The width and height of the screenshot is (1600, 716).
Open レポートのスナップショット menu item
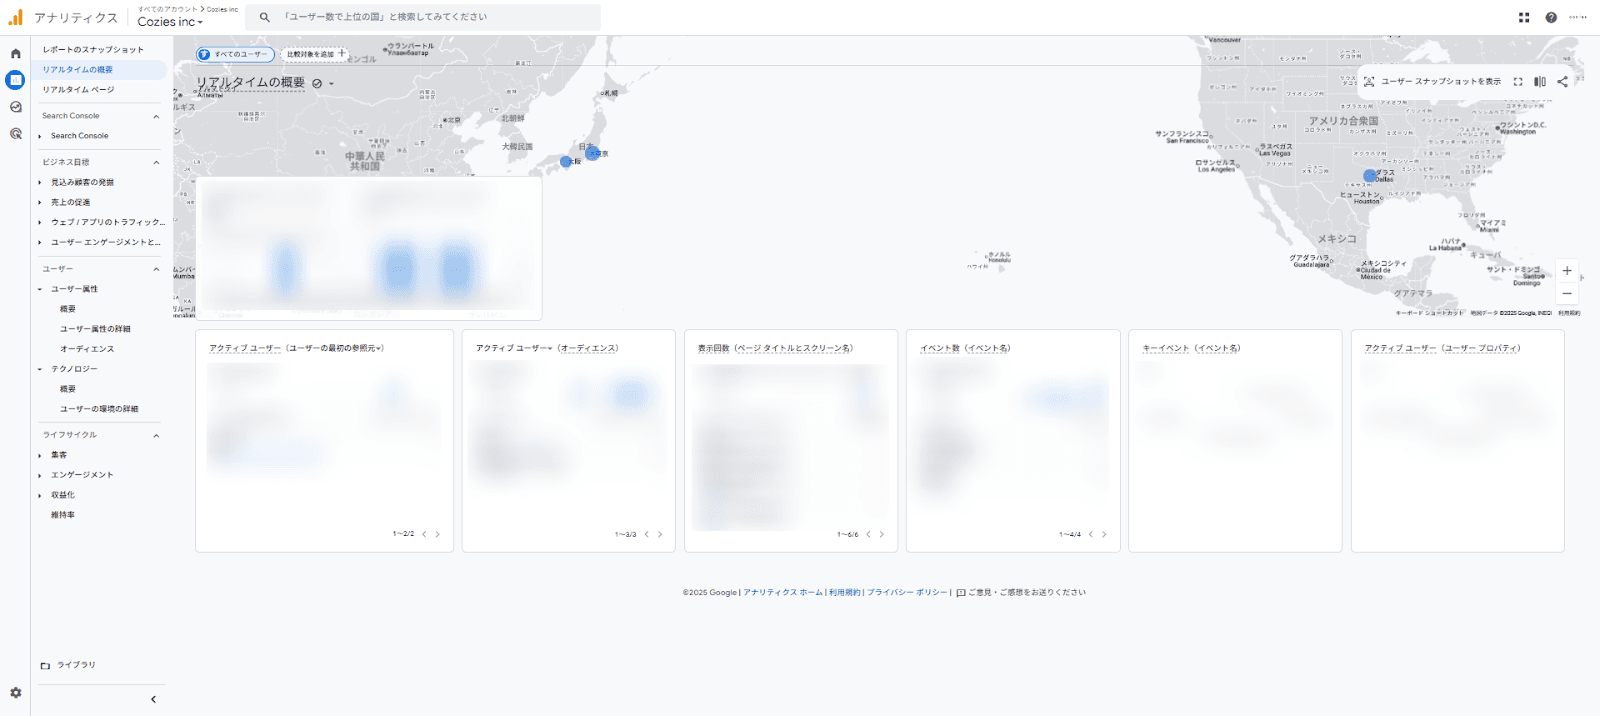point(93,49)
